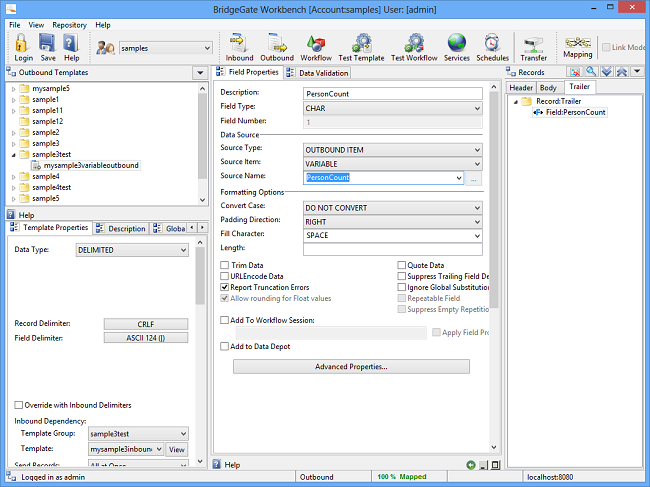Open the Data Type DELIMITED dropdown

(132, 250)
